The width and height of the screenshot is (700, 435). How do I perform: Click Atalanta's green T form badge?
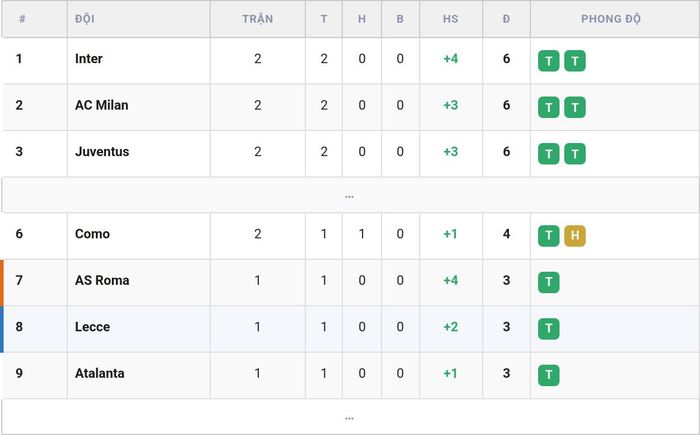548,375
